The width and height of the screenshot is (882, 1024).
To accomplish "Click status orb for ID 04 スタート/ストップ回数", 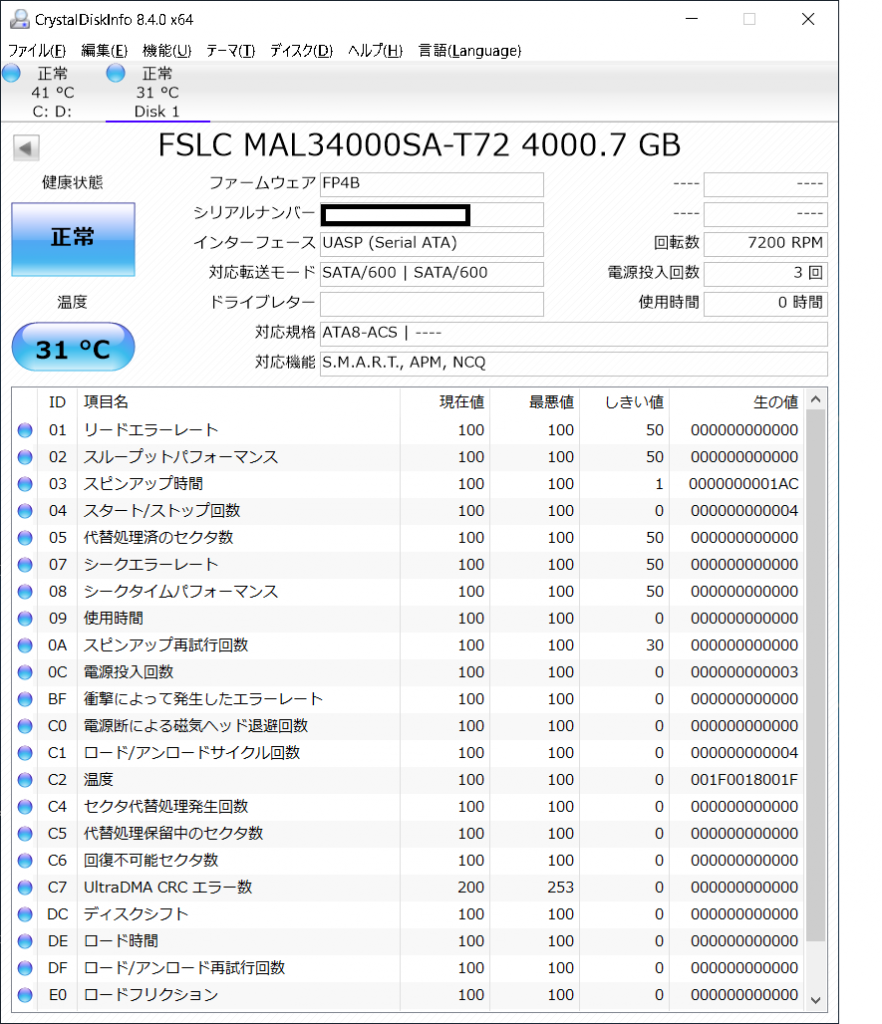I will [x=25, y=511].
